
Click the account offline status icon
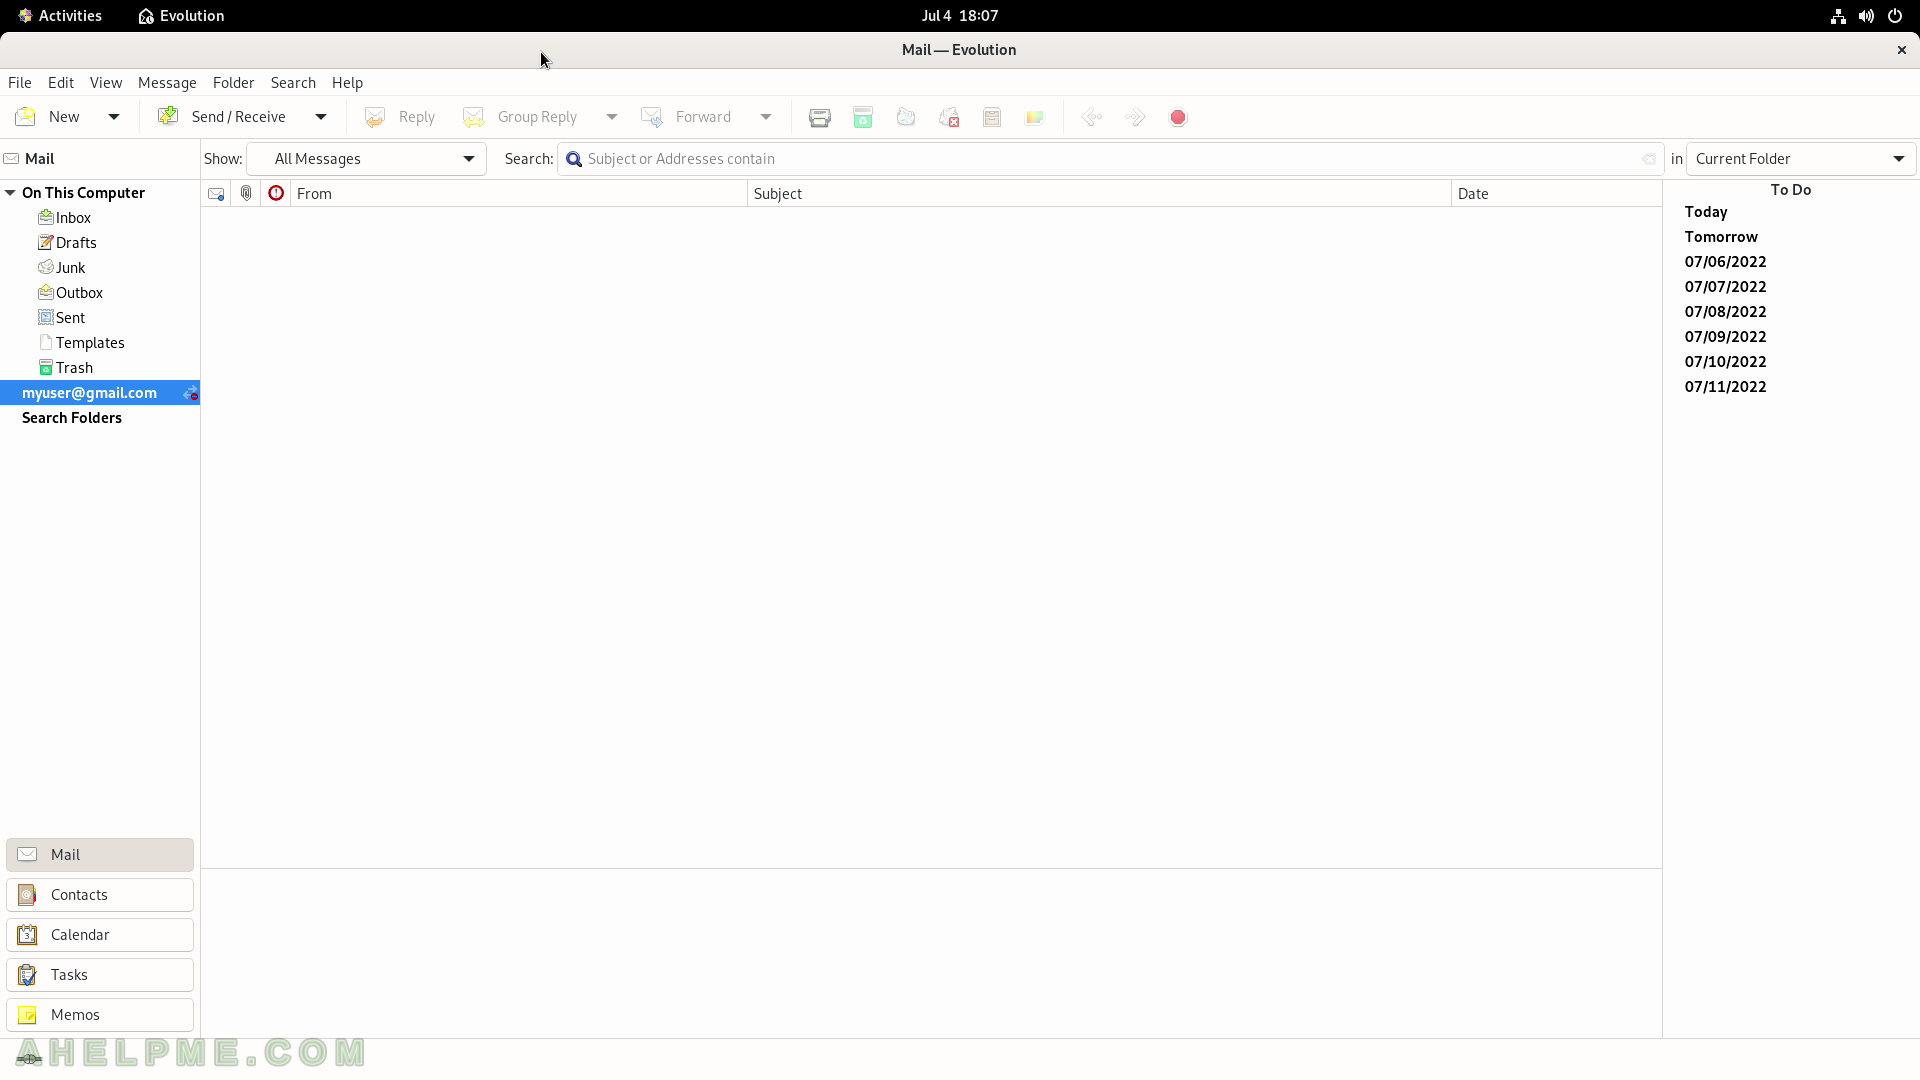pyautogui.click(x=190, y=393)
